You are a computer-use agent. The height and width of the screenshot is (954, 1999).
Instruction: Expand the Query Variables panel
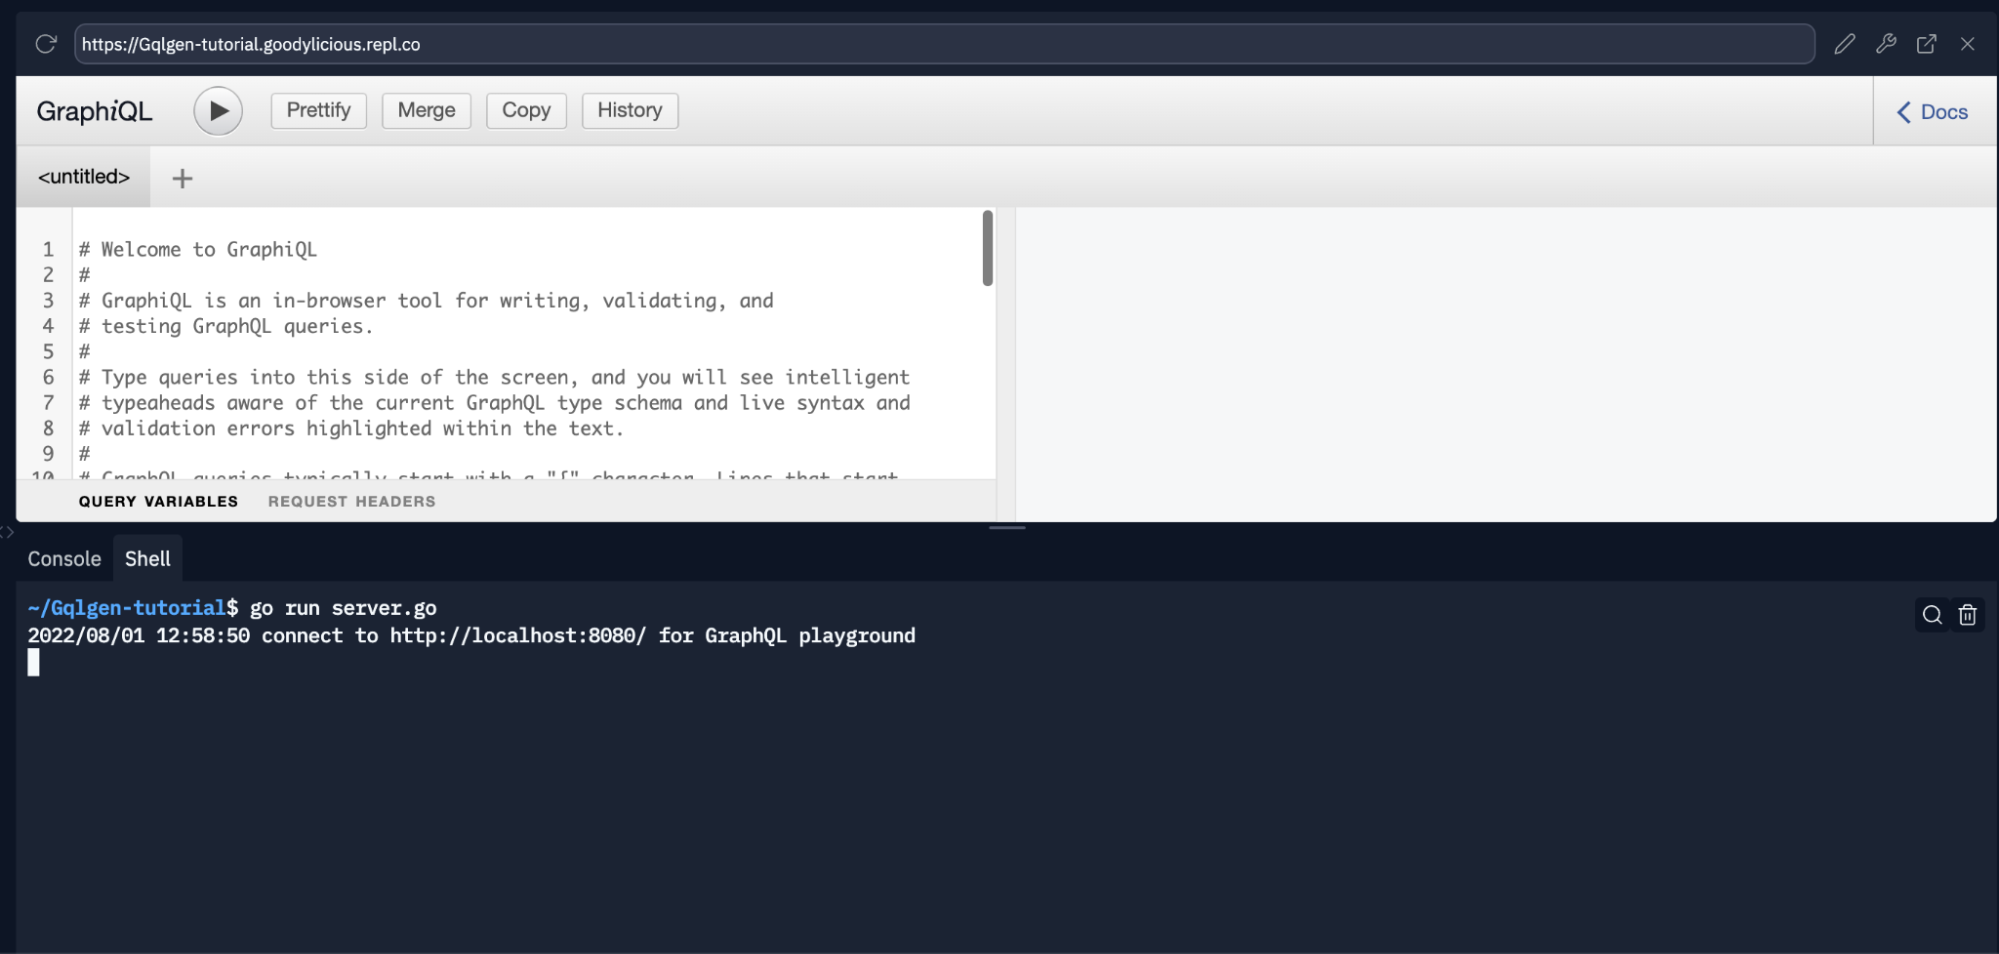point(159,501)
